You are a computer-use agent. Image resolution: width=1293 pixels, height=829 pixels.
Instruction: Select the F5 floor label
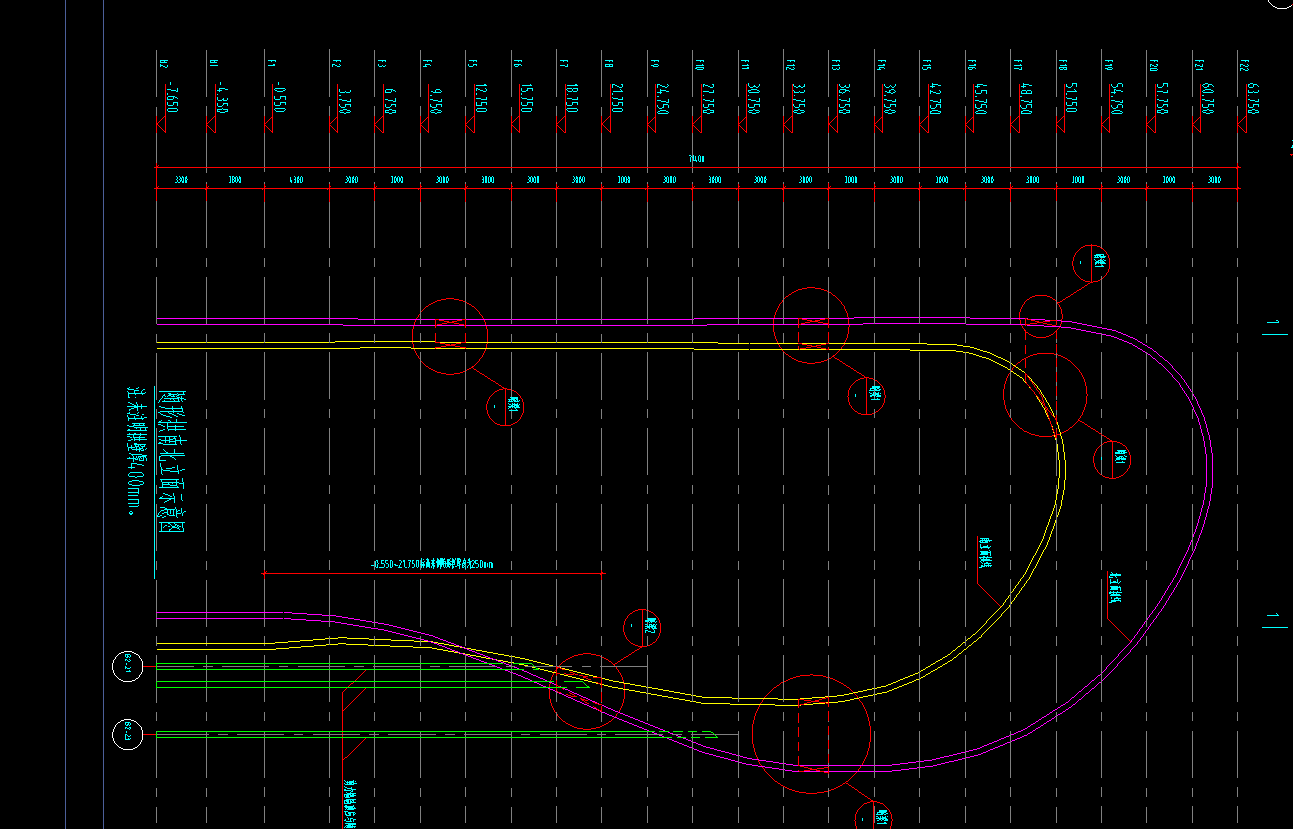472,64
